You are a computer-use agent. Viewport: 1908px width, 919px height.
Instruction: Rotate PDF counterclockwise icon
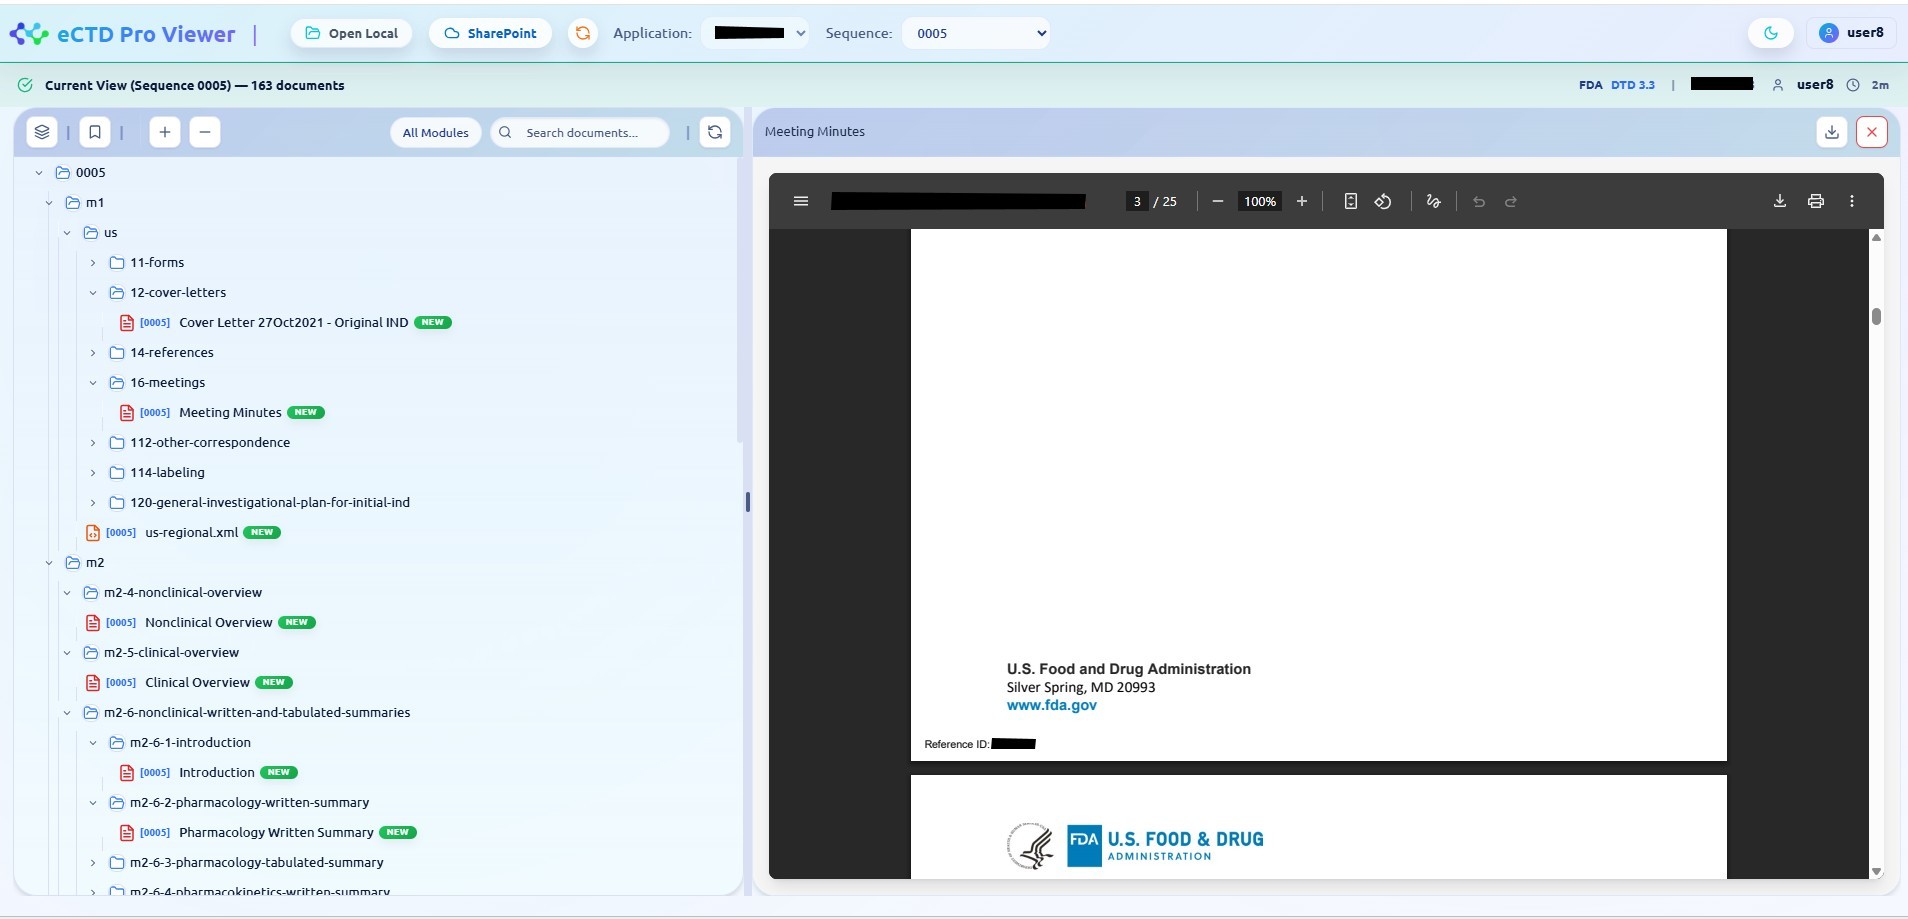point(1383,201)
